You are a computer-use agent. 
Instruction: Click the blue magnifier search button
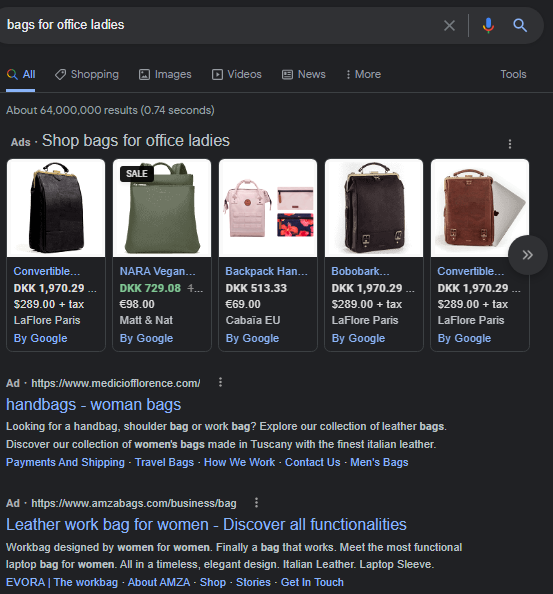coord(520,26)
